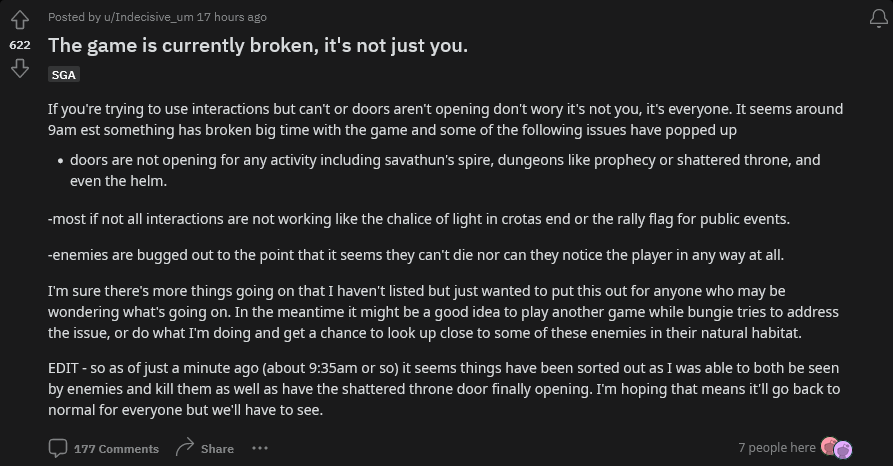Click the '7 people here' text

(776, 448)
